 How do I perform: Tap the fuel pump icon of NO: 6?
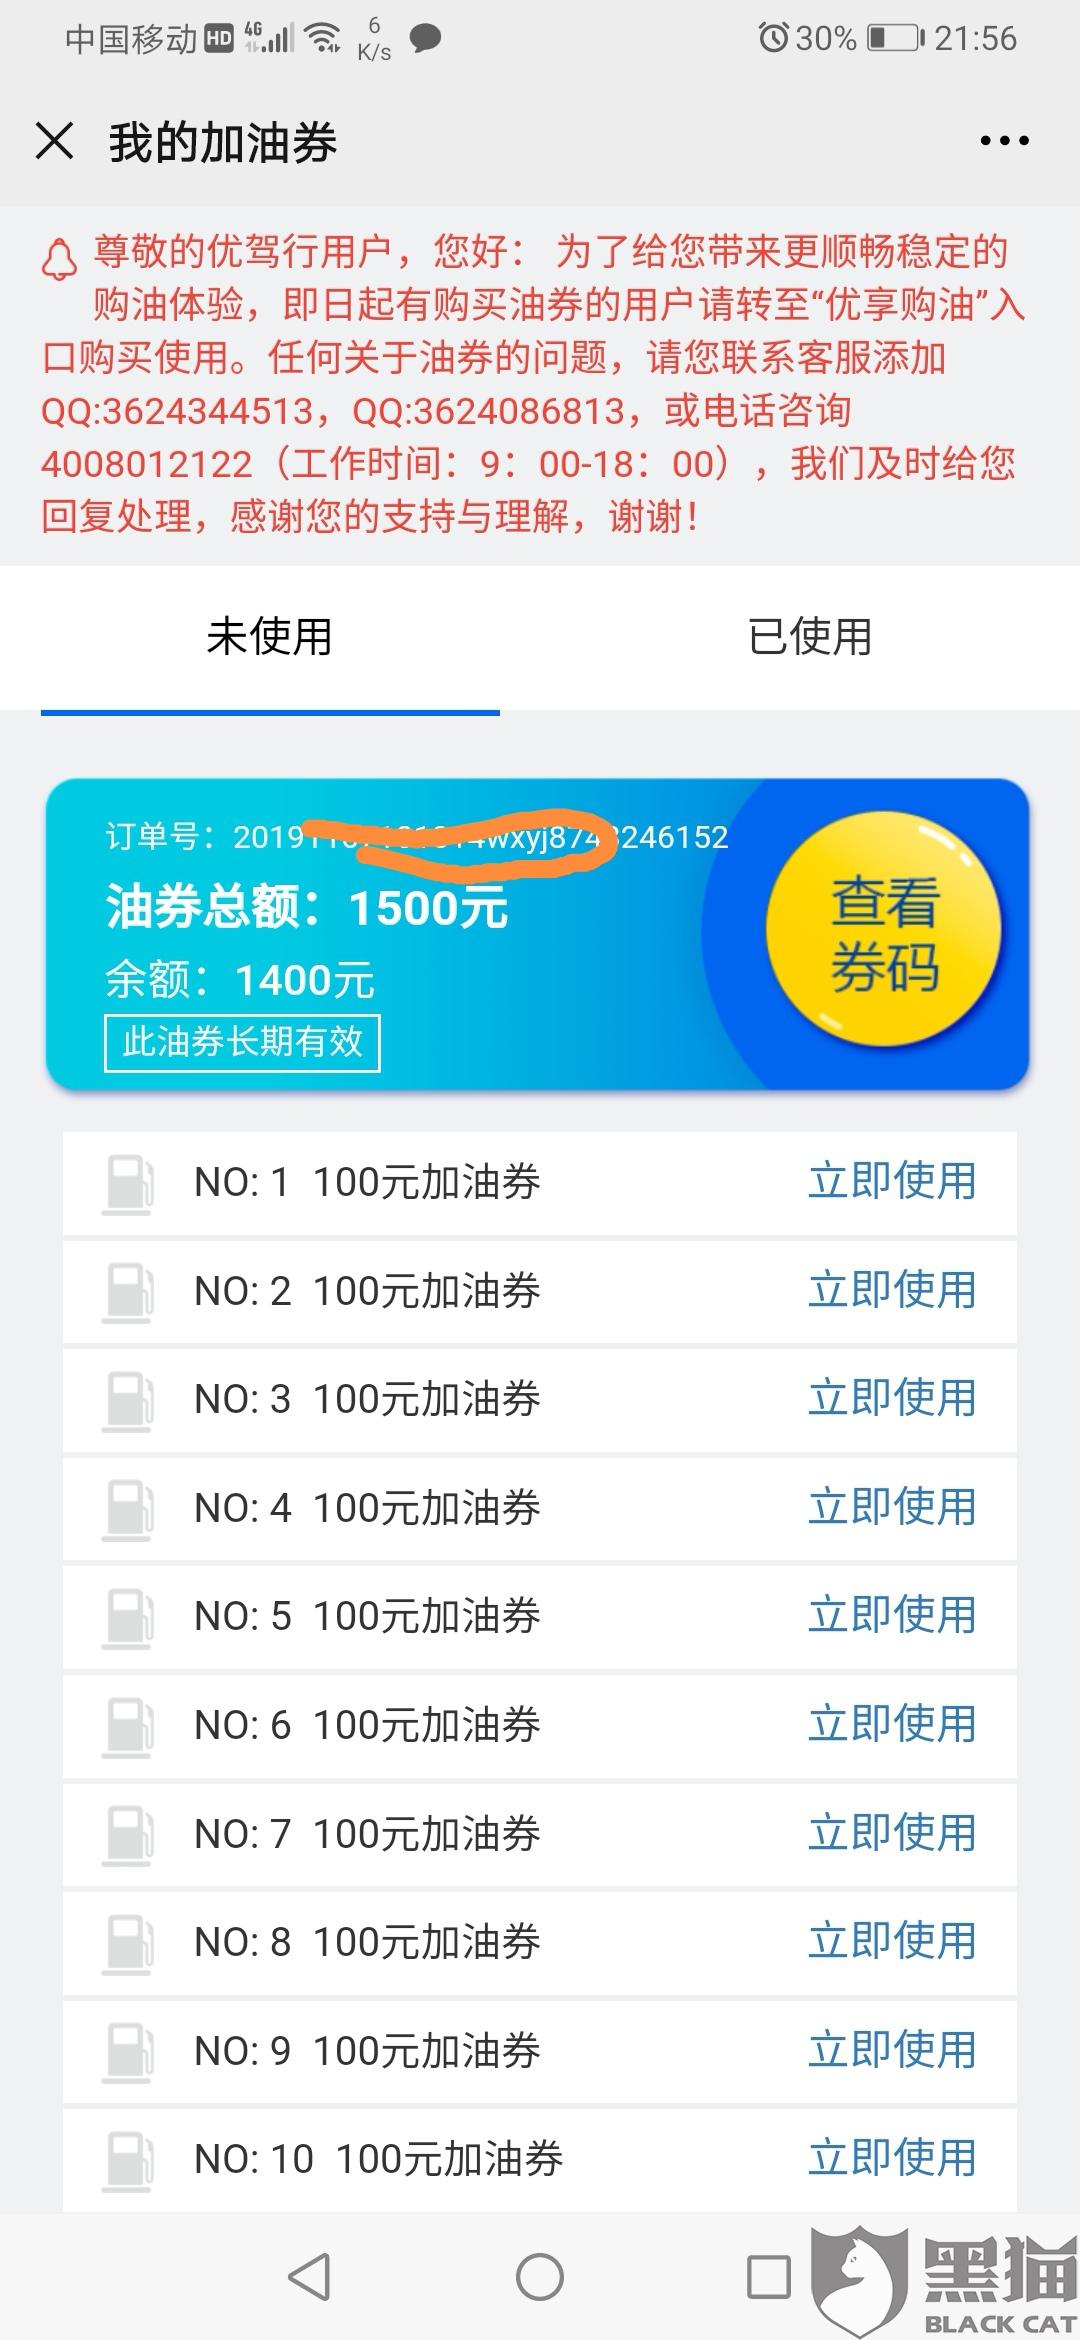click(x=128, y=1727)
